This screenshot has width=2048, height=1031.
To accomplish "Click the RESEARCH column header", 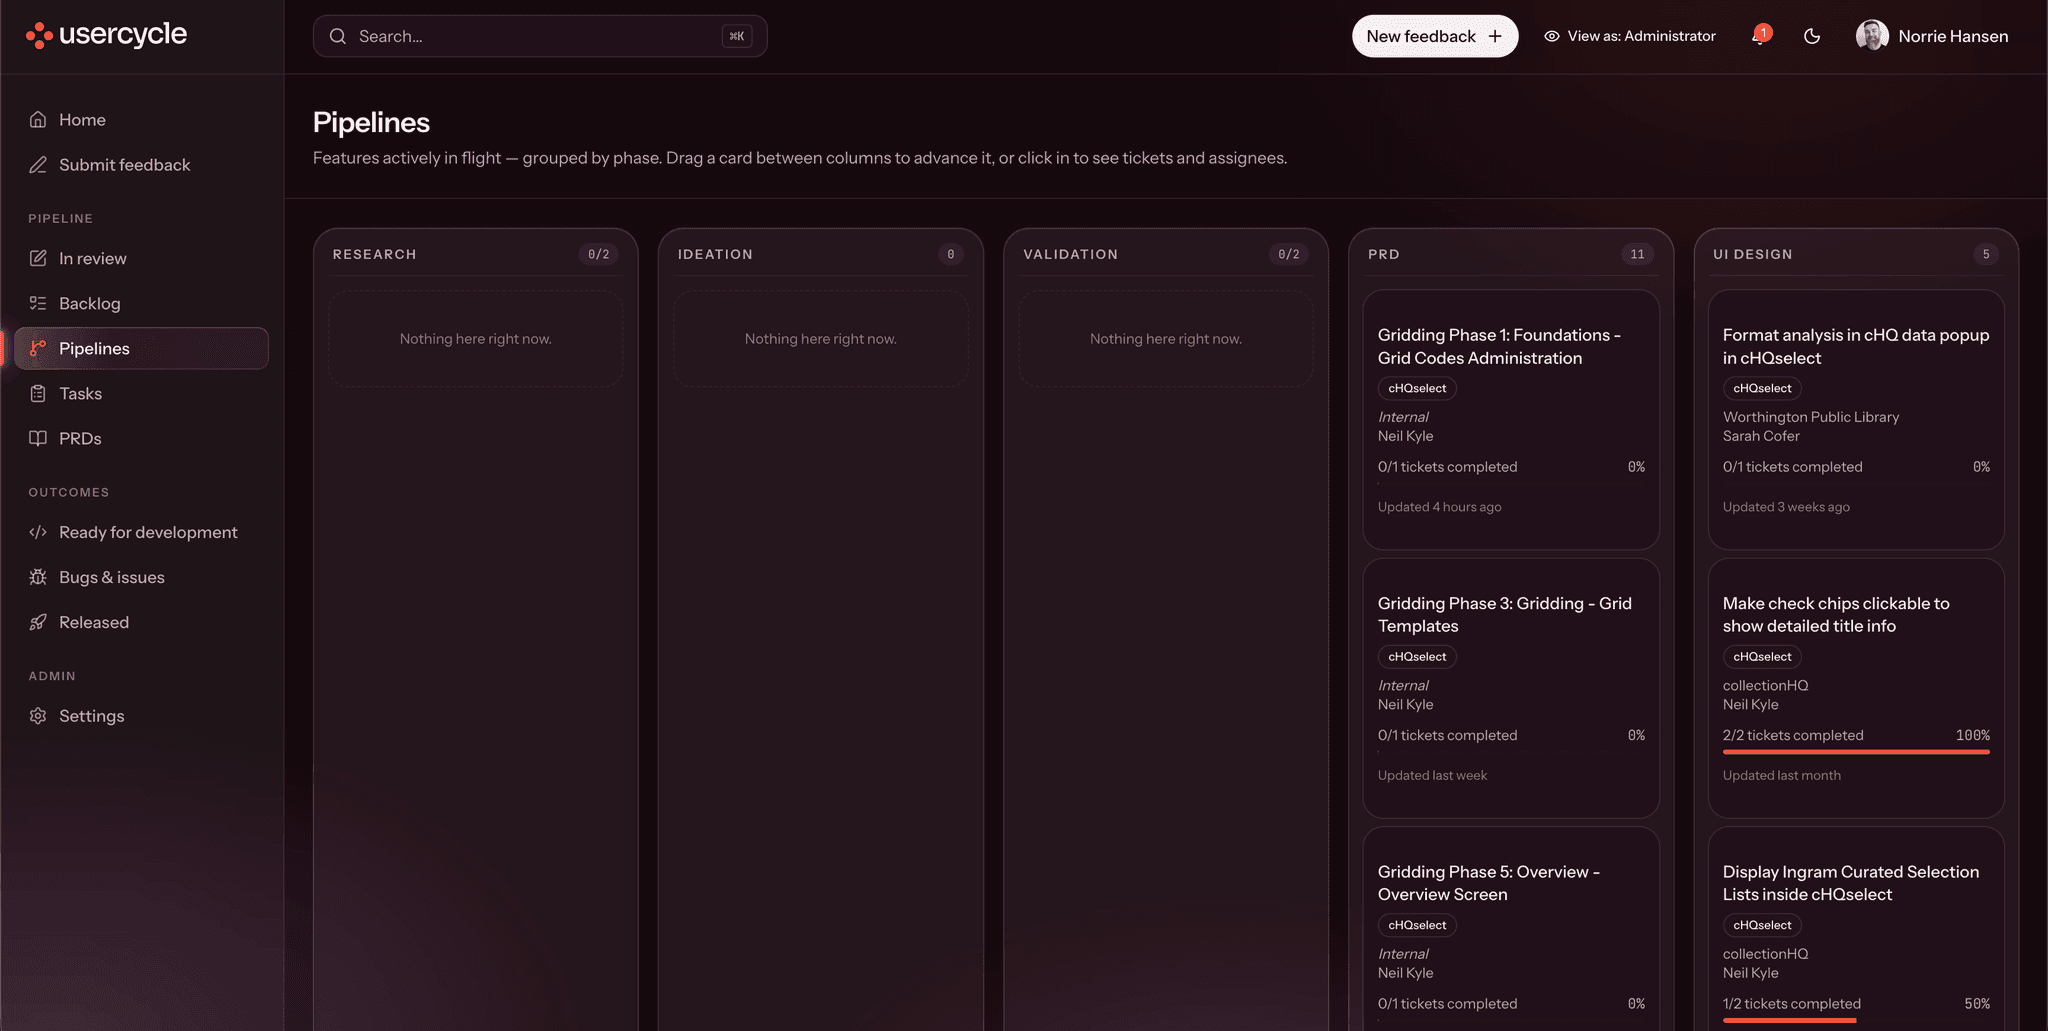I will pyautogui.click(x=374, y=255).
